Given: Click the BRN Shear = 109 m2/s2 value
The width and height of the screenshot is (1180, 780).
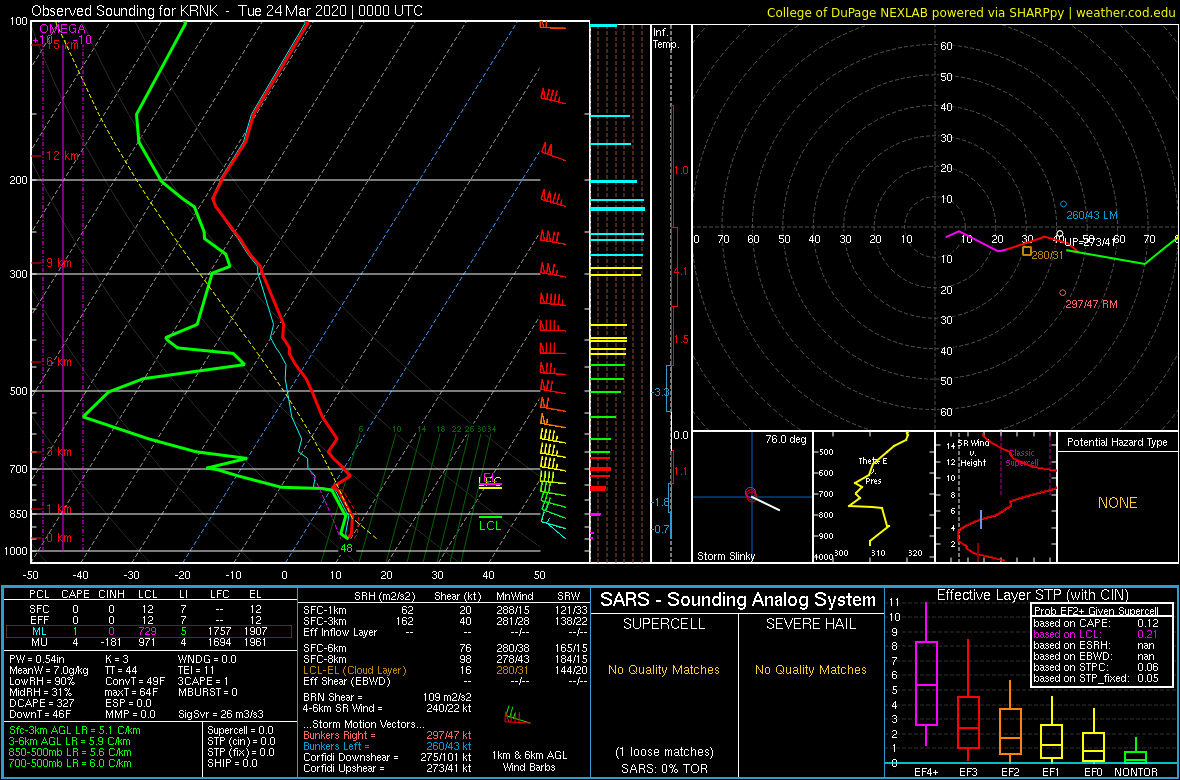Looking at the screenshot, I should pyautogui.click(x=387, y=696).
